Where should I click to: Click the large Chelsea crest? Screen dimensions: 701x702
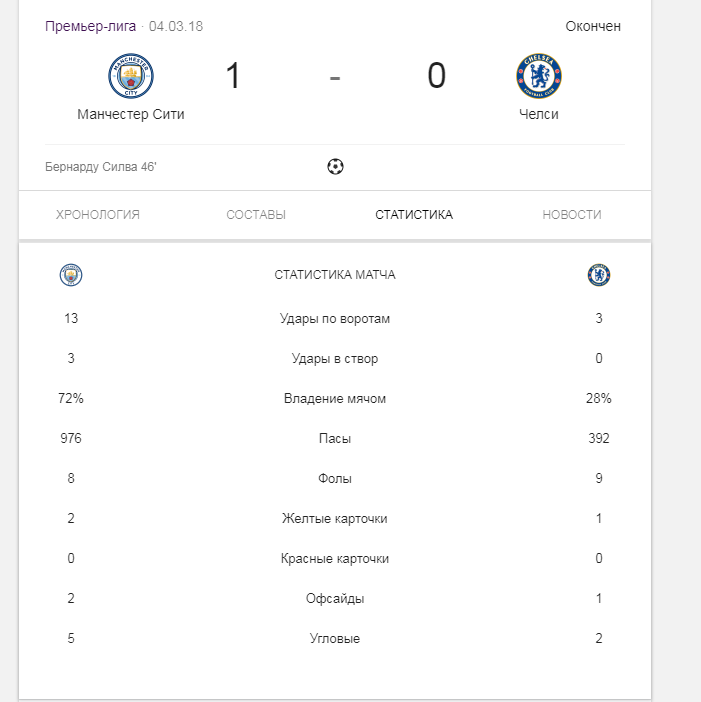pos(539,76)
